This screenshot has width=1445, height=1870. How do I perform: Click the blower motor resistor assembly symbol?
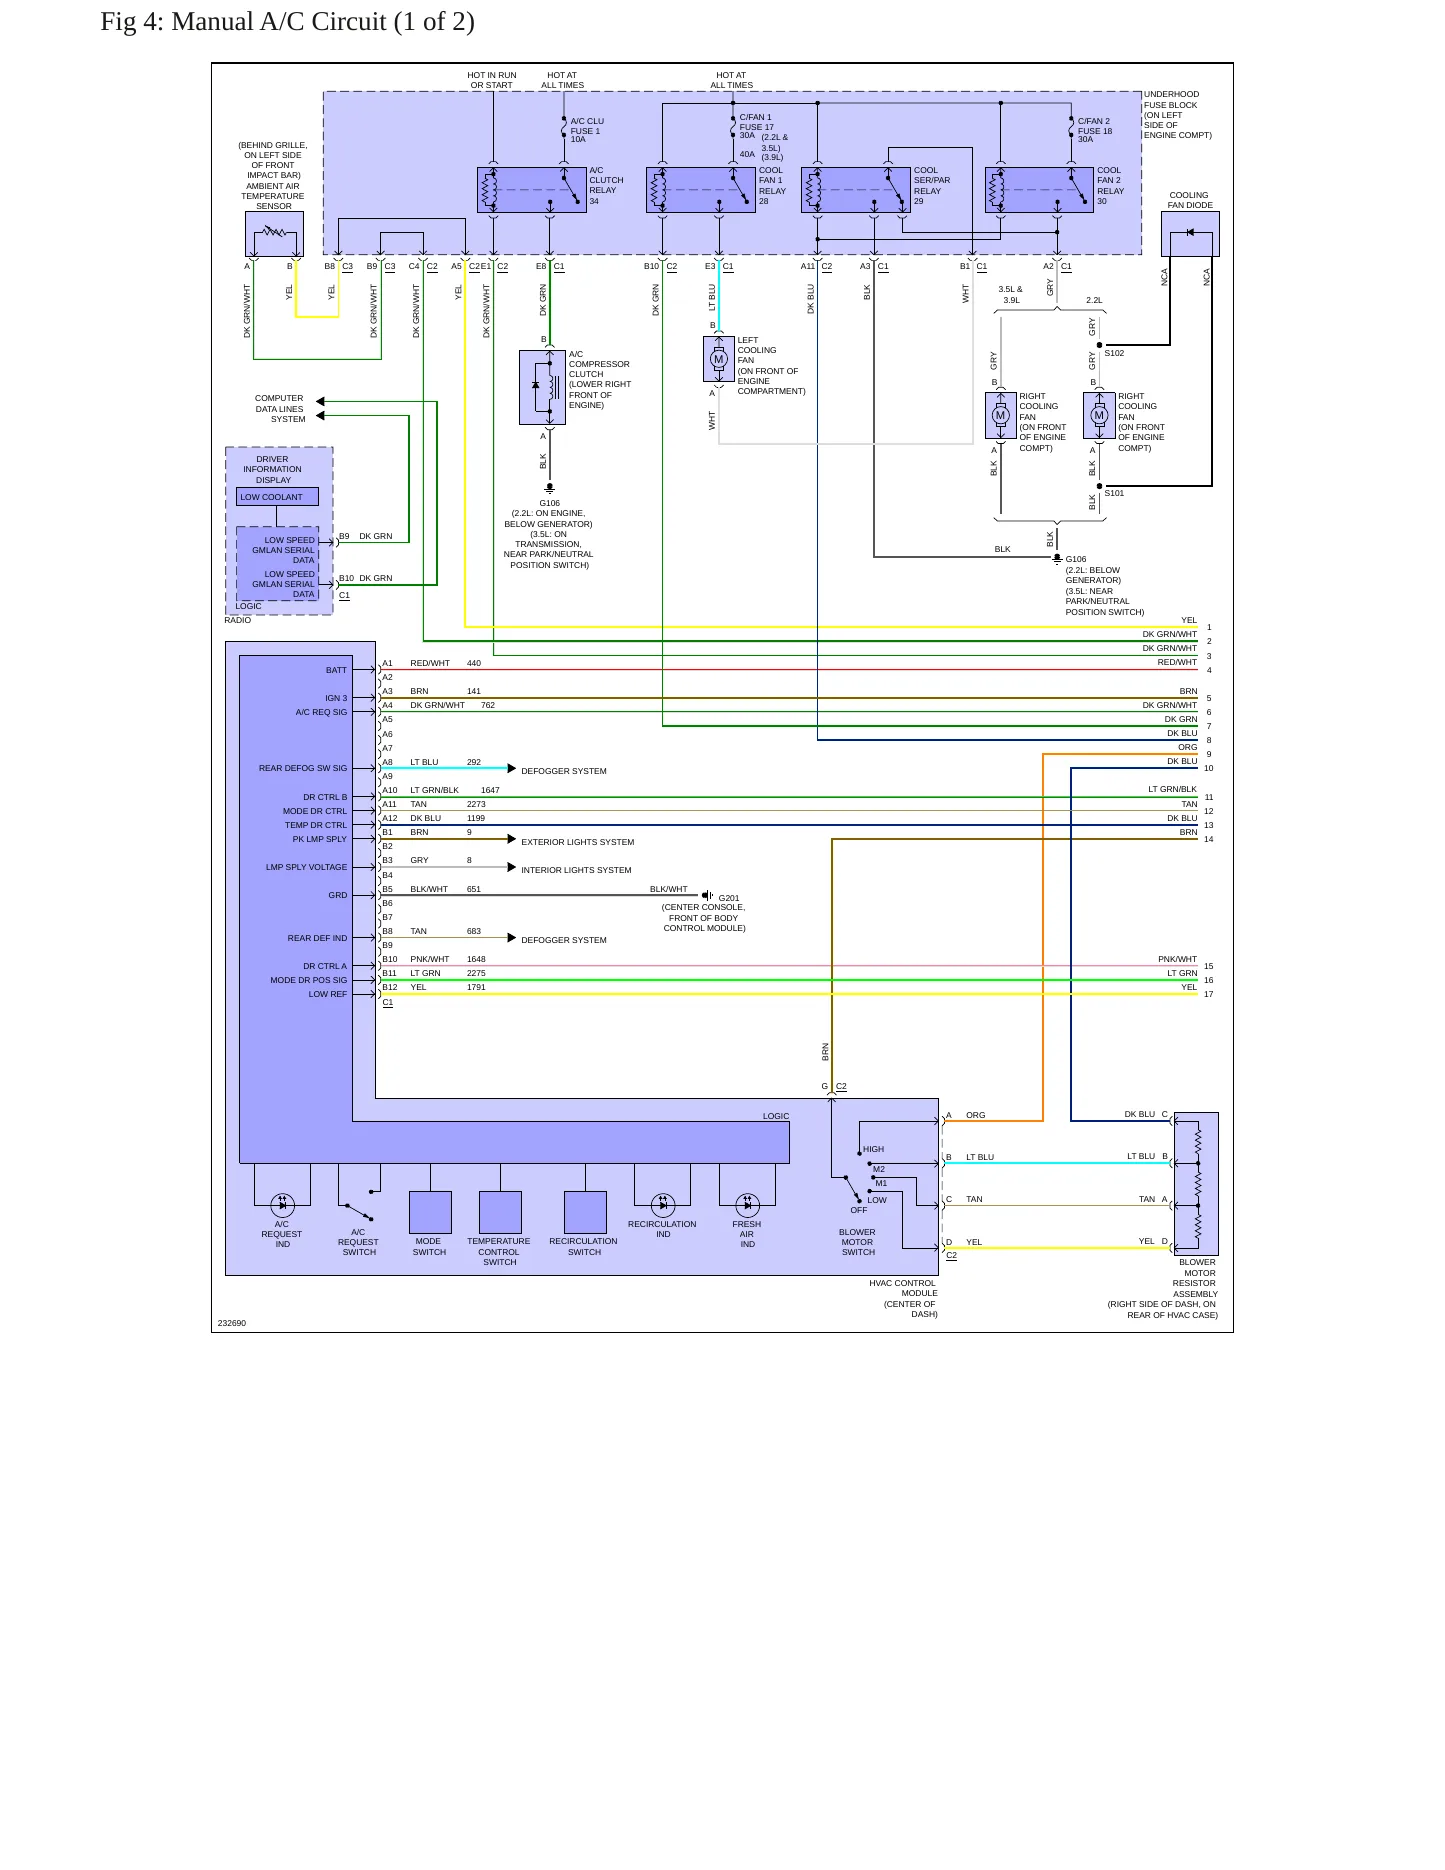(1196, 1183)
